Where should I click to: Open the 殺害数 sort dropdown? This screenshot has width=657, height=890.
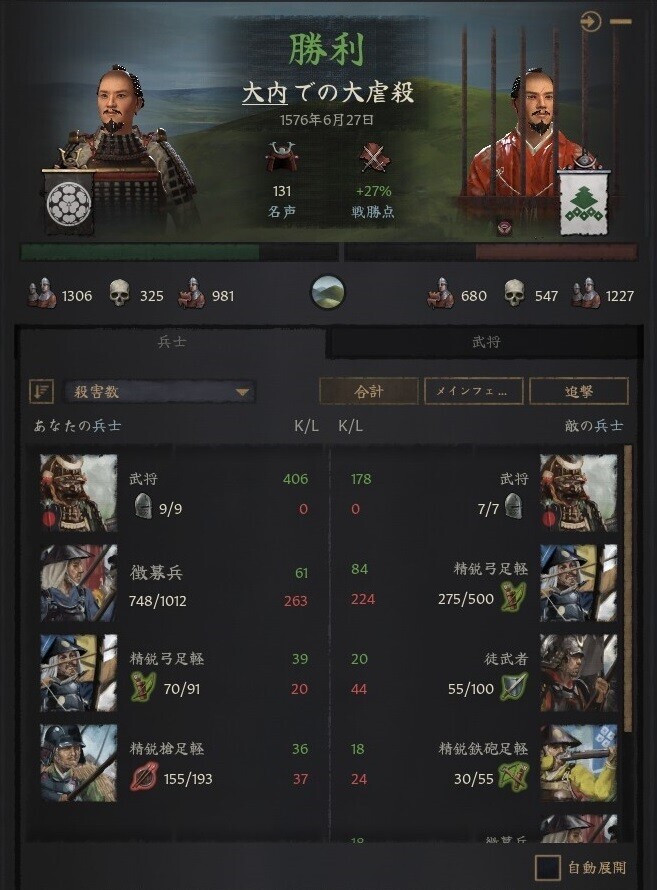[159, 391]
